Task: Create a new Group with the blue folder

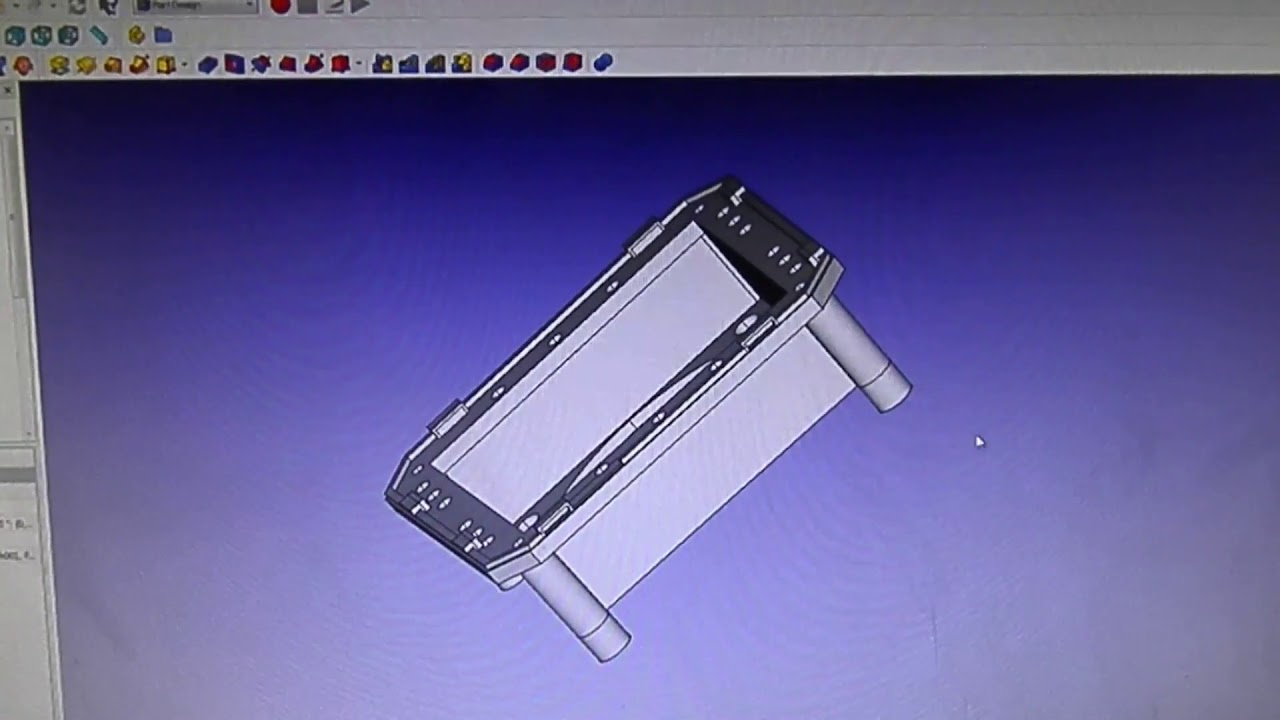Action: (x=163, y=36)
